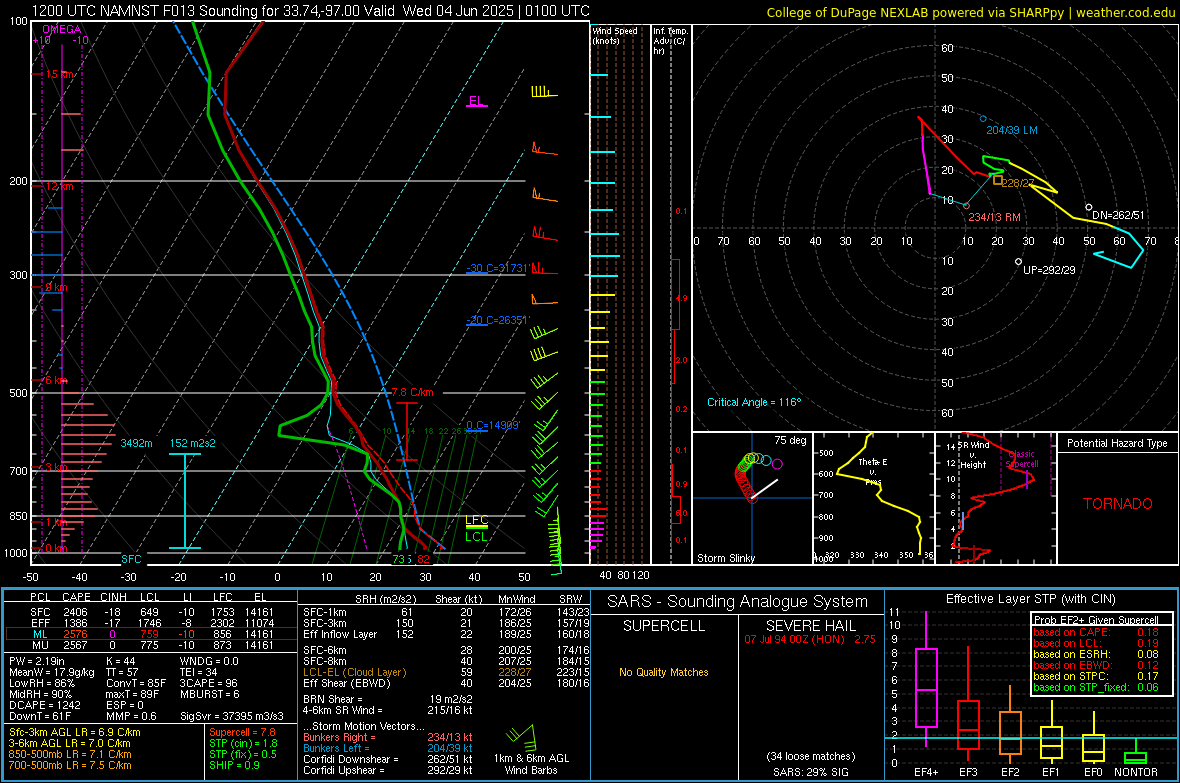Click the sounding title with valid time
Viewport: 1180px width, 783px height.
pos(311,11)
